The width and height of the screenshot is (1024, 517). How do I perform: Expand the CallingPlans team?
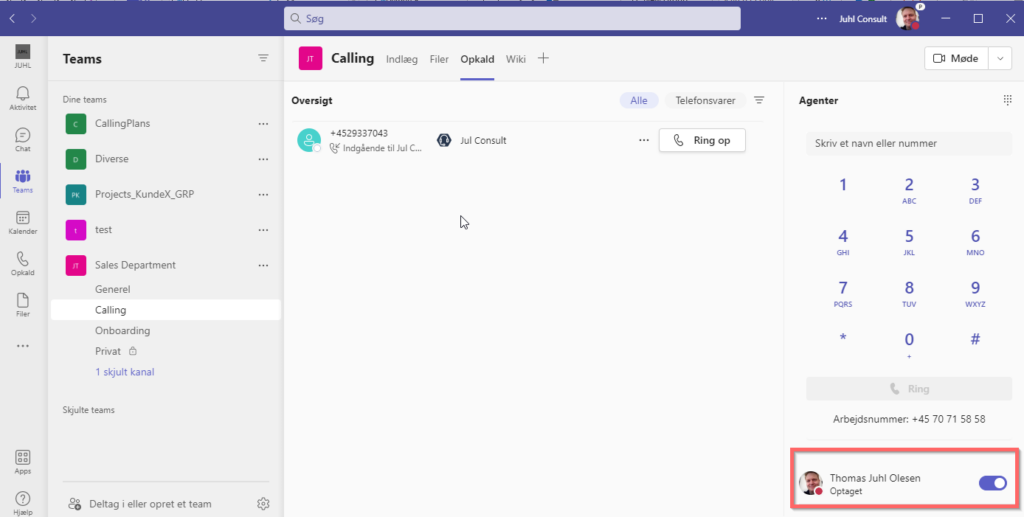[123, 123]
